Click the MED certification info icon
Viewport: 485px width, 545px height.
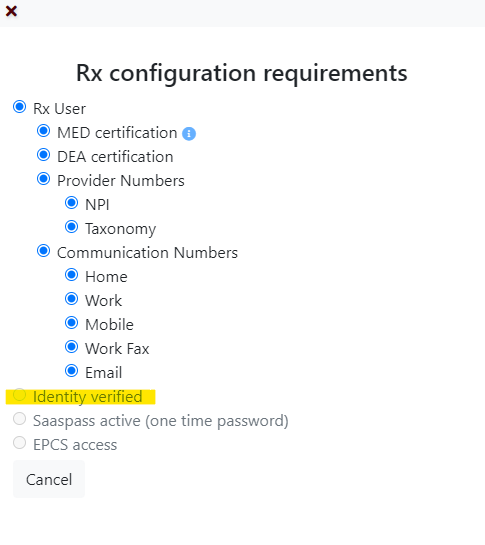tap(189, 133)
